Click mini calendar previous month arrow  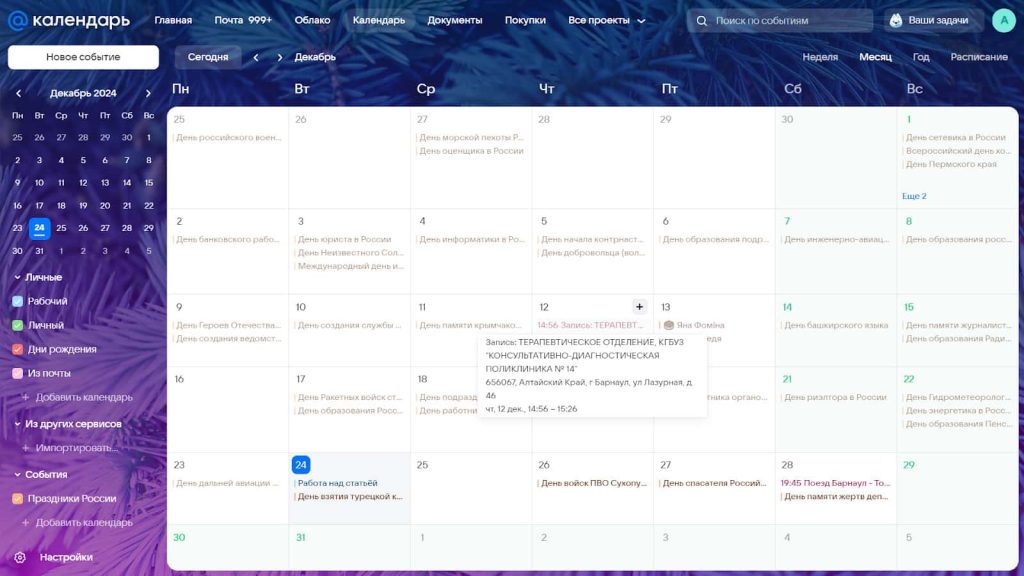pyautogui.click(x=18, y=93)
